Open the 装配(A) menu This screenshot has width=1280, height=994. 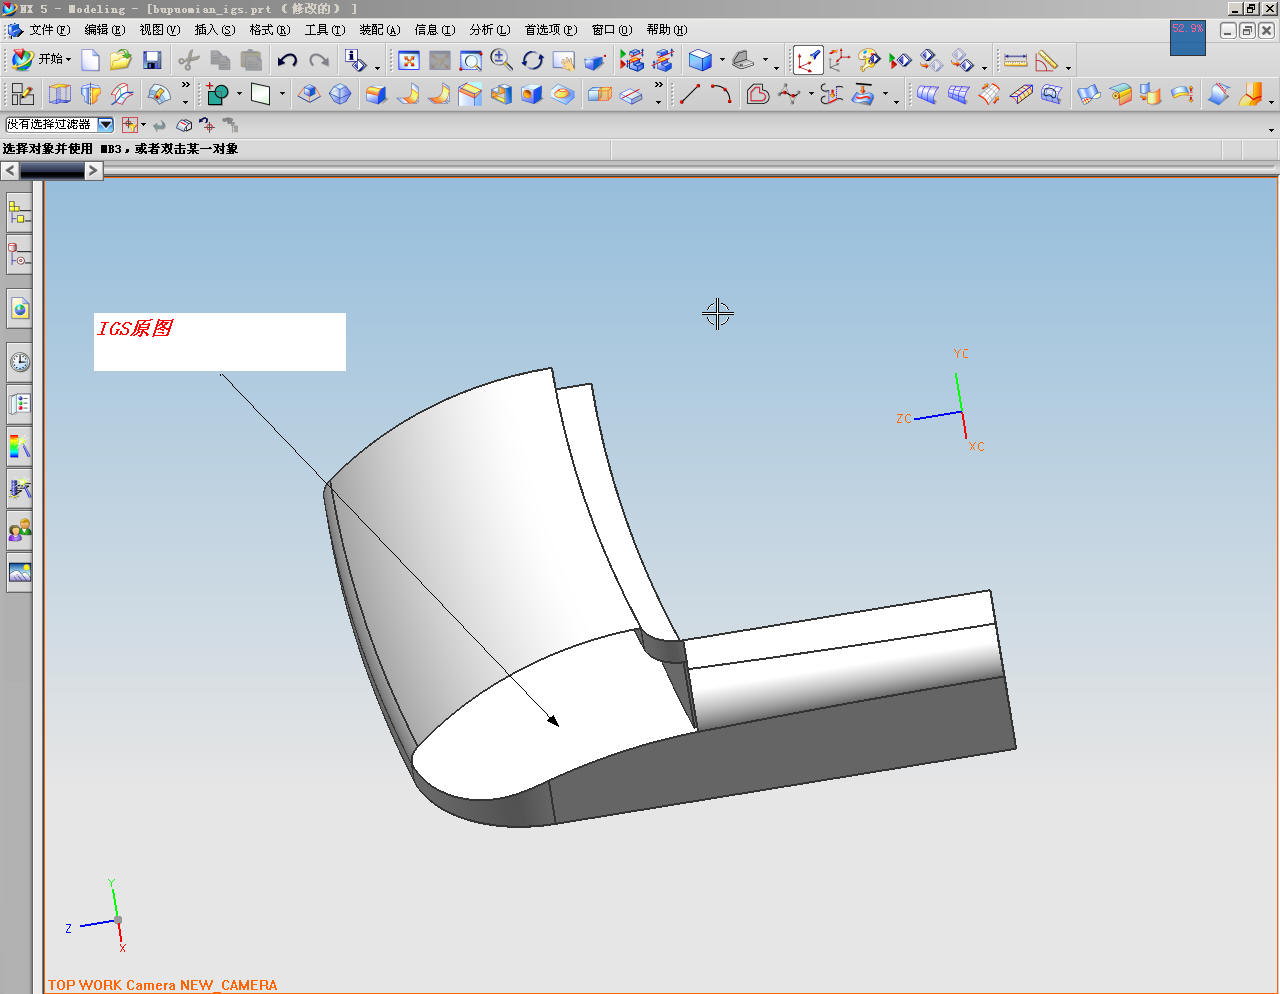380,30
